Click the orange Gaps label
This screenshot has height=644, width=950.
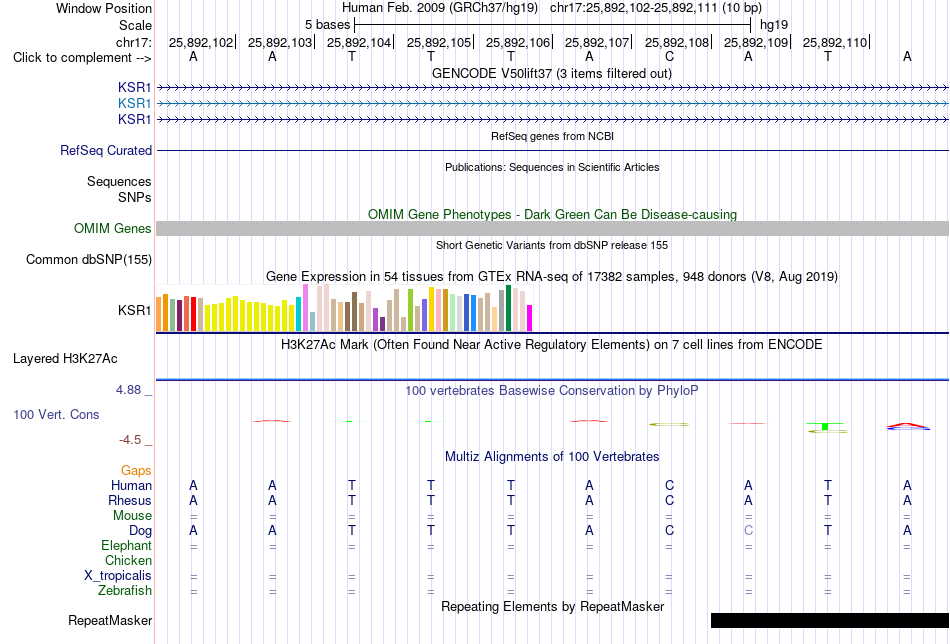[x=136, y=471]
